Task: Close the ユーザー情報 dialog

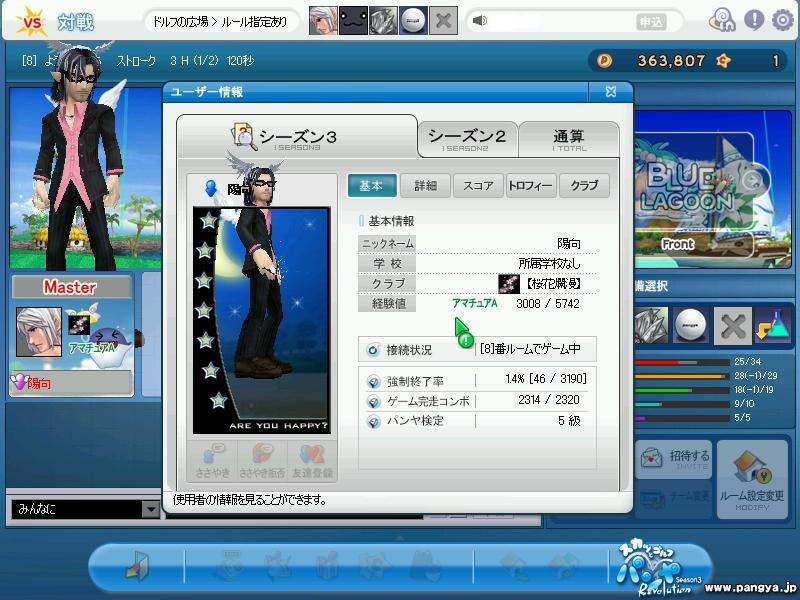Action: tap(611, 92)
